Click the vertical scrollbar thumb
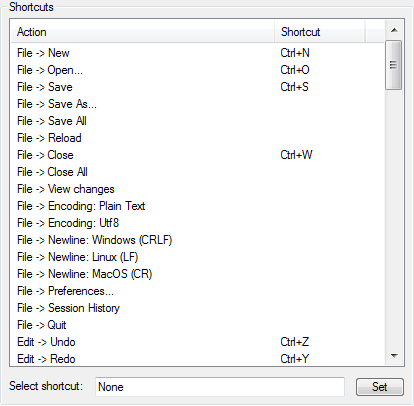The image size is (414, 406). pos(393,65)
